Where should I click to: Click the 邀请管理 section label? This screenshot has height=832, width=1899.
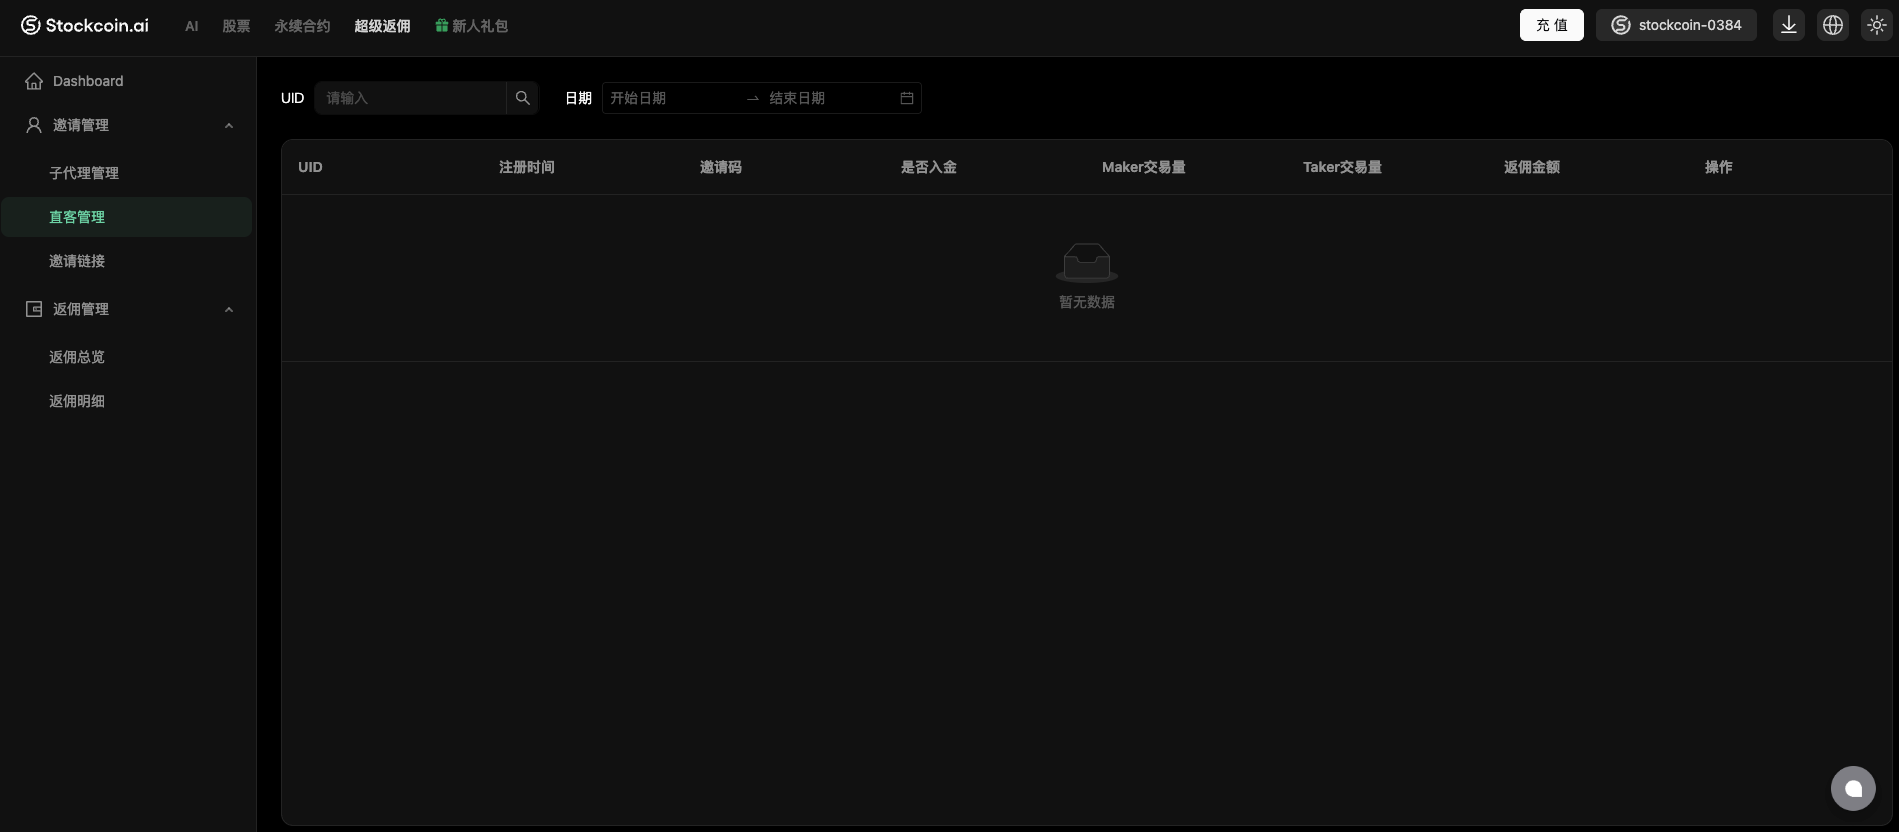(81, 125)
